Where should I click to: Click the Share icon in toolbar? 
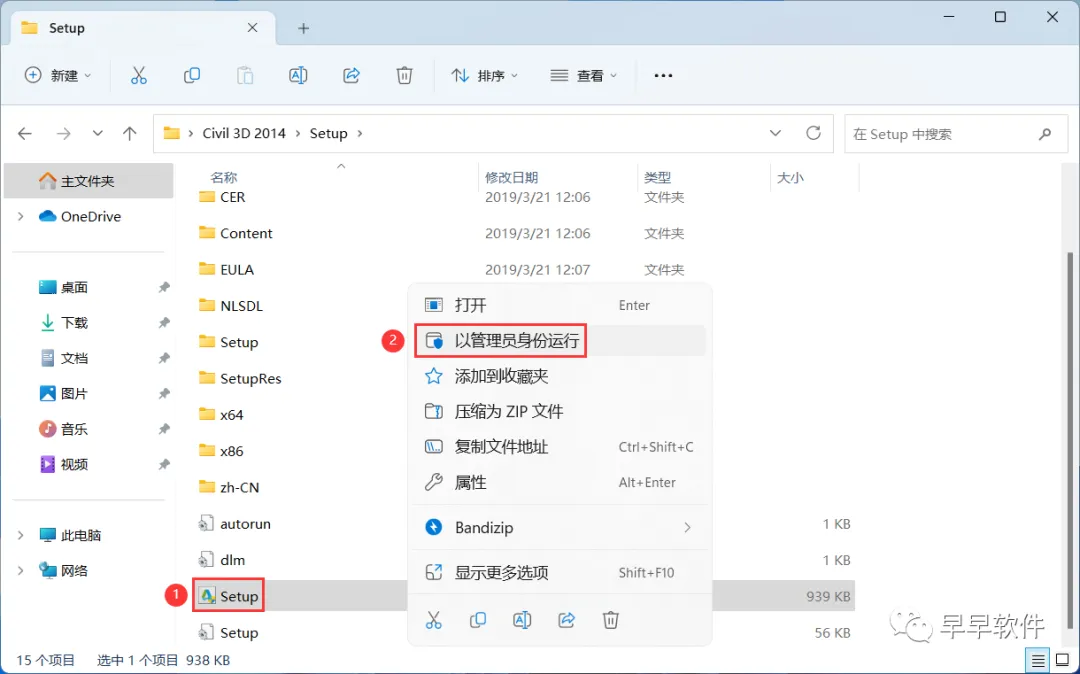(x=351, y=76)
